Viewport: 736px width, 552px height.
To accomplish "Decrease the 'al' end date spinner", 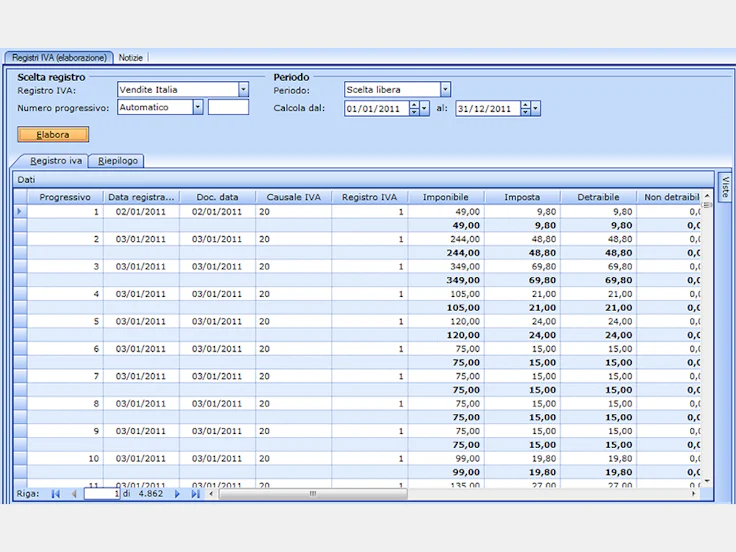I will click(526, 112).
